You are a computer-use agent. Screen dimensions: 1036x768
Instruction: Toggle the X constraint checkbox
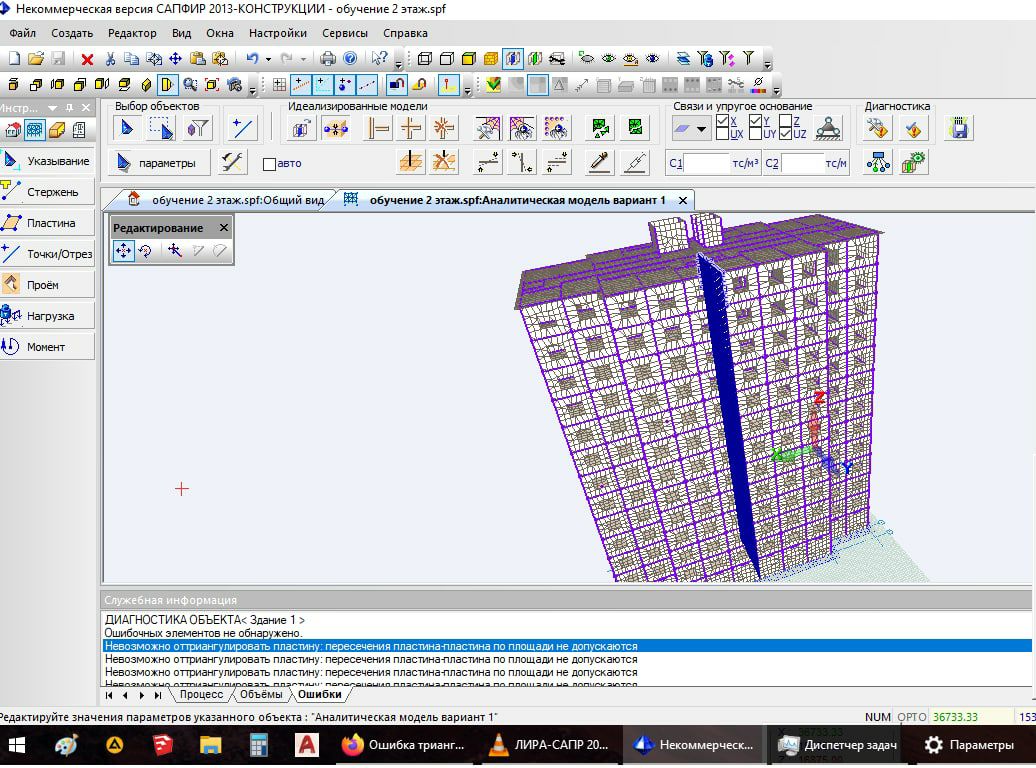click(722, 121)
